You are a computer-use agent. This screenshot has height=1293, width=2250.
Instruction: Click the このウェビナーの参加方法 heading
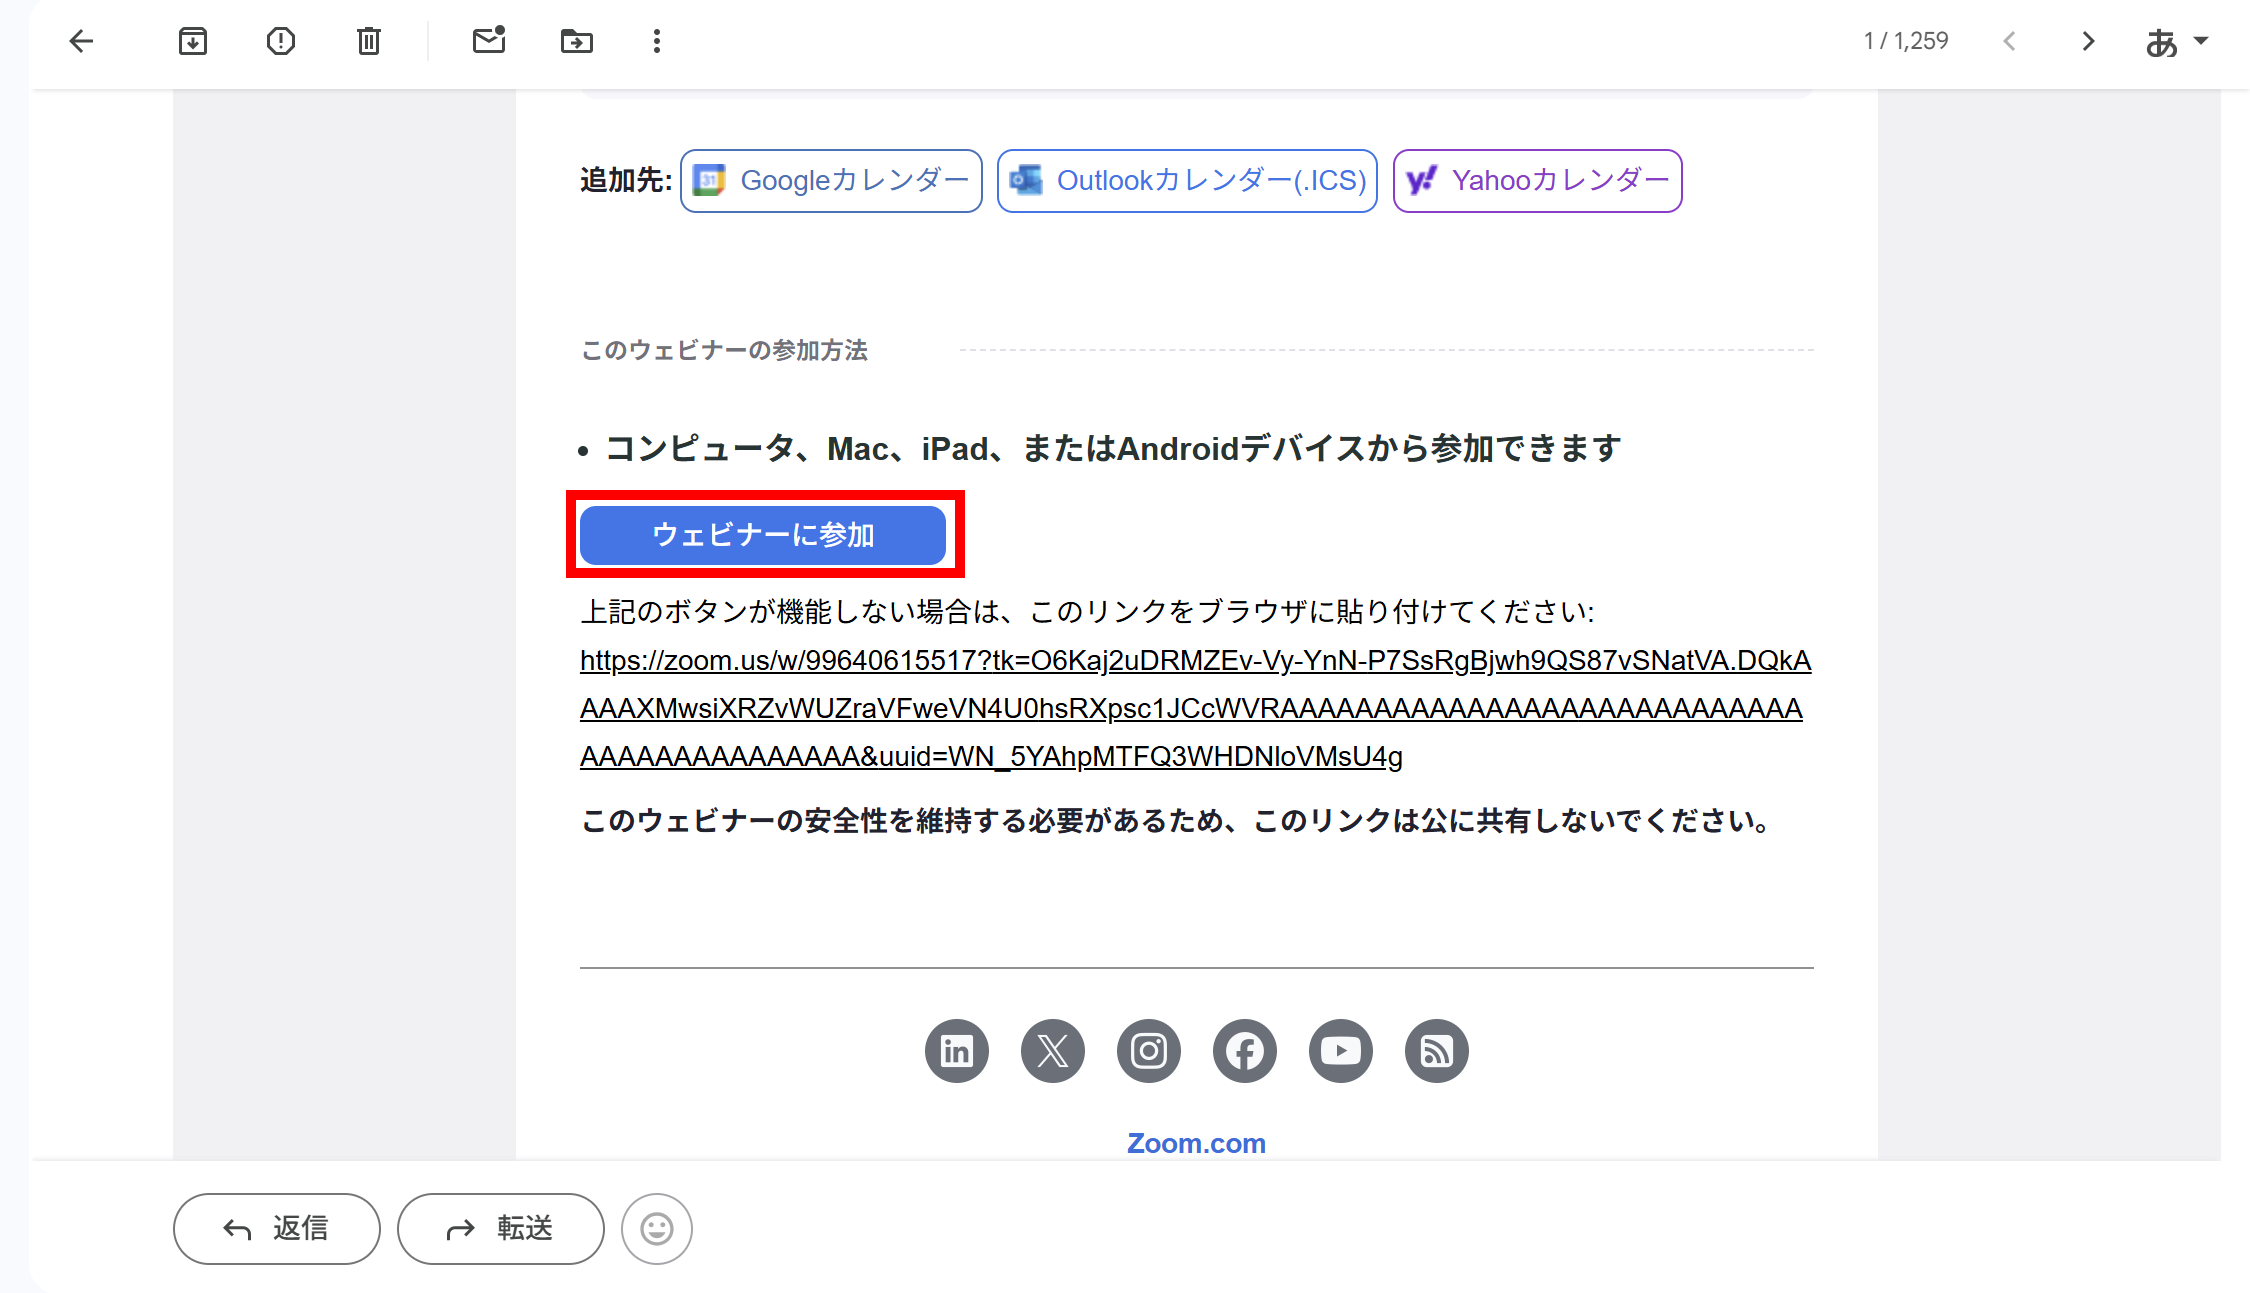click(725, 350)
